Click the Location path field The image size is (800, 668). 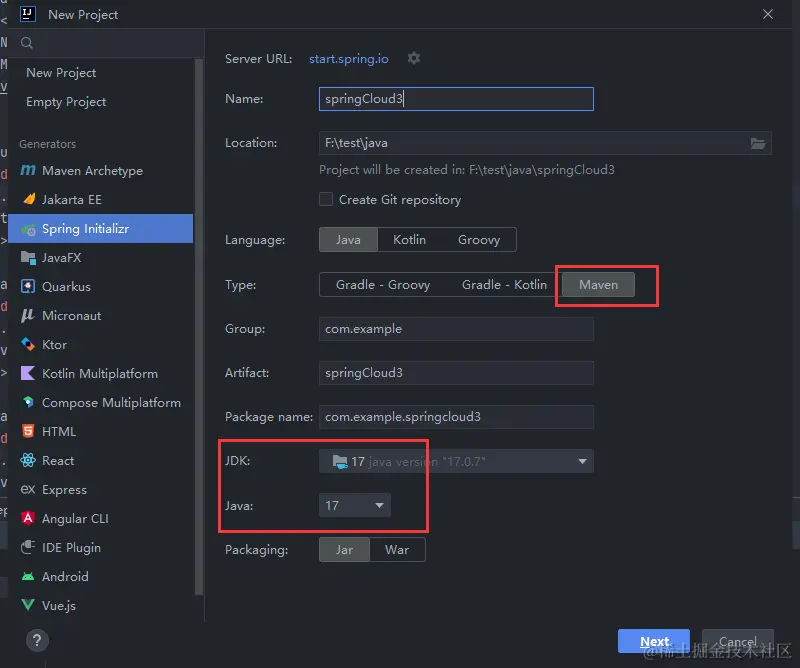(533, 143)
